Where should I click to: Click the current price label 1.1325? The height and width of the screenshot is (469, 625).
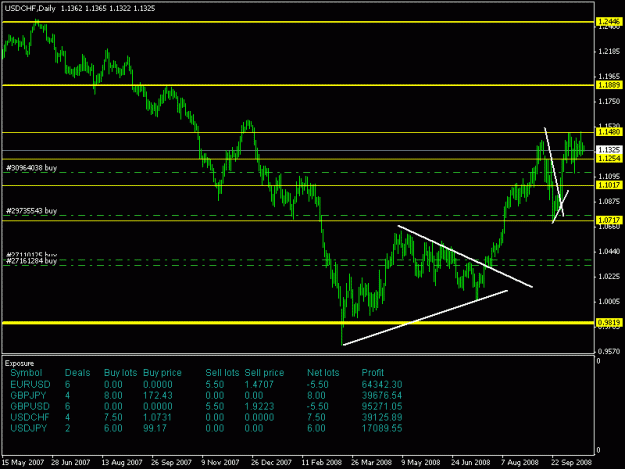609,150
